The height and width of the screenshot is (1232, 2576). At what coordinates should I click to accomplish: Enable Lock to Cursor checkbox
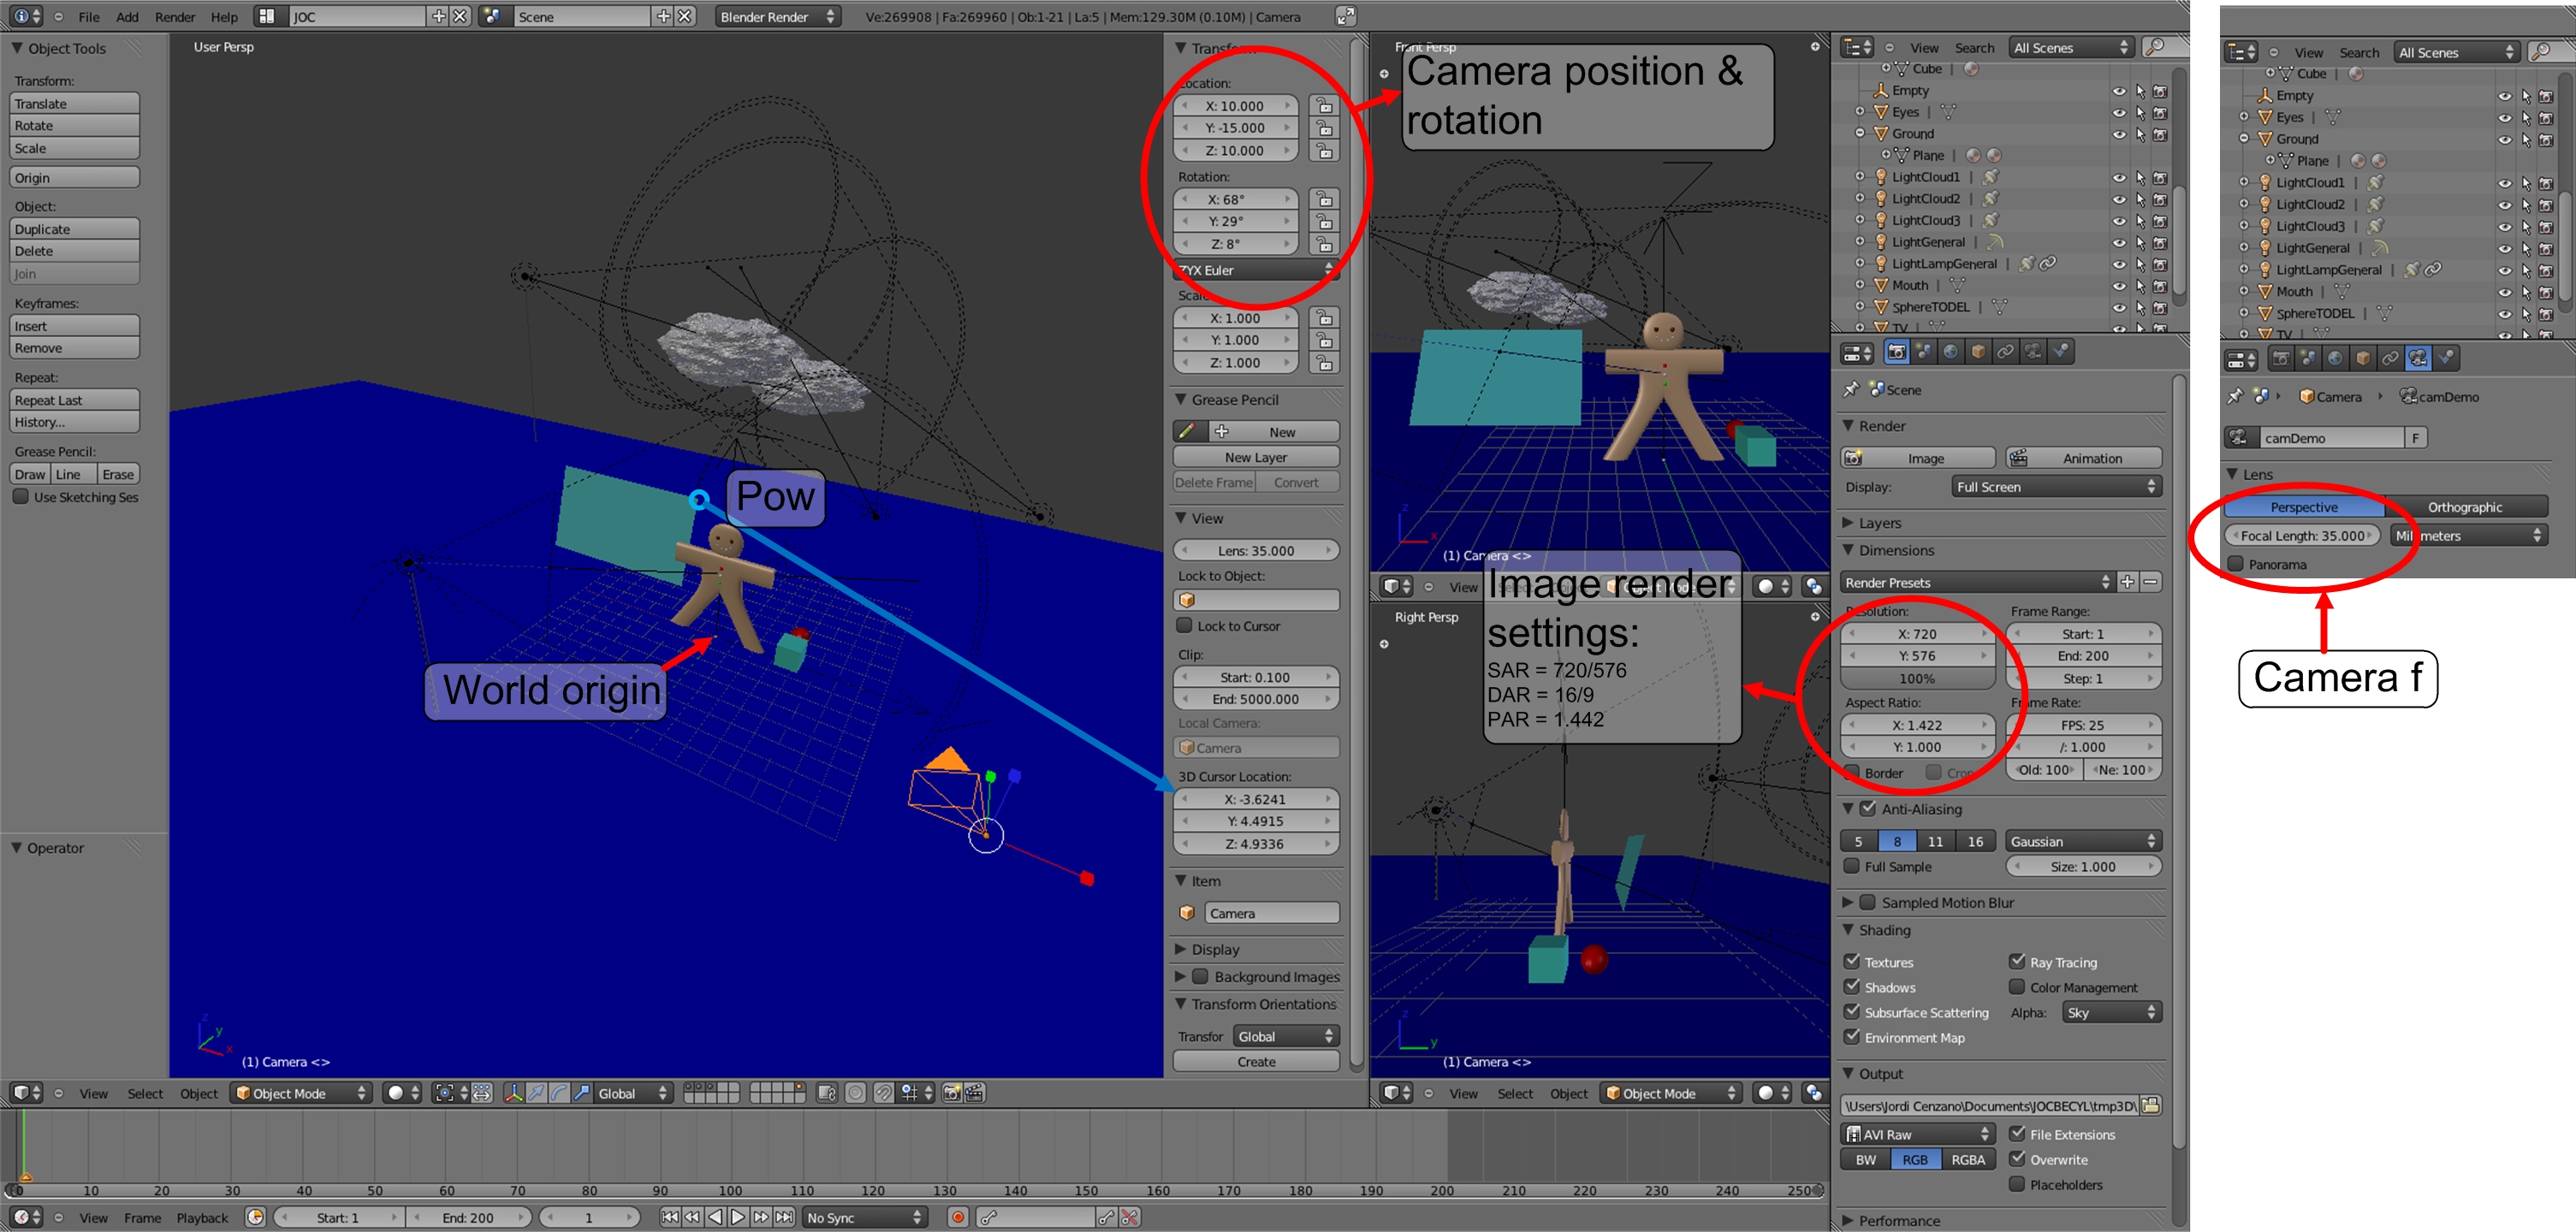1184,626
